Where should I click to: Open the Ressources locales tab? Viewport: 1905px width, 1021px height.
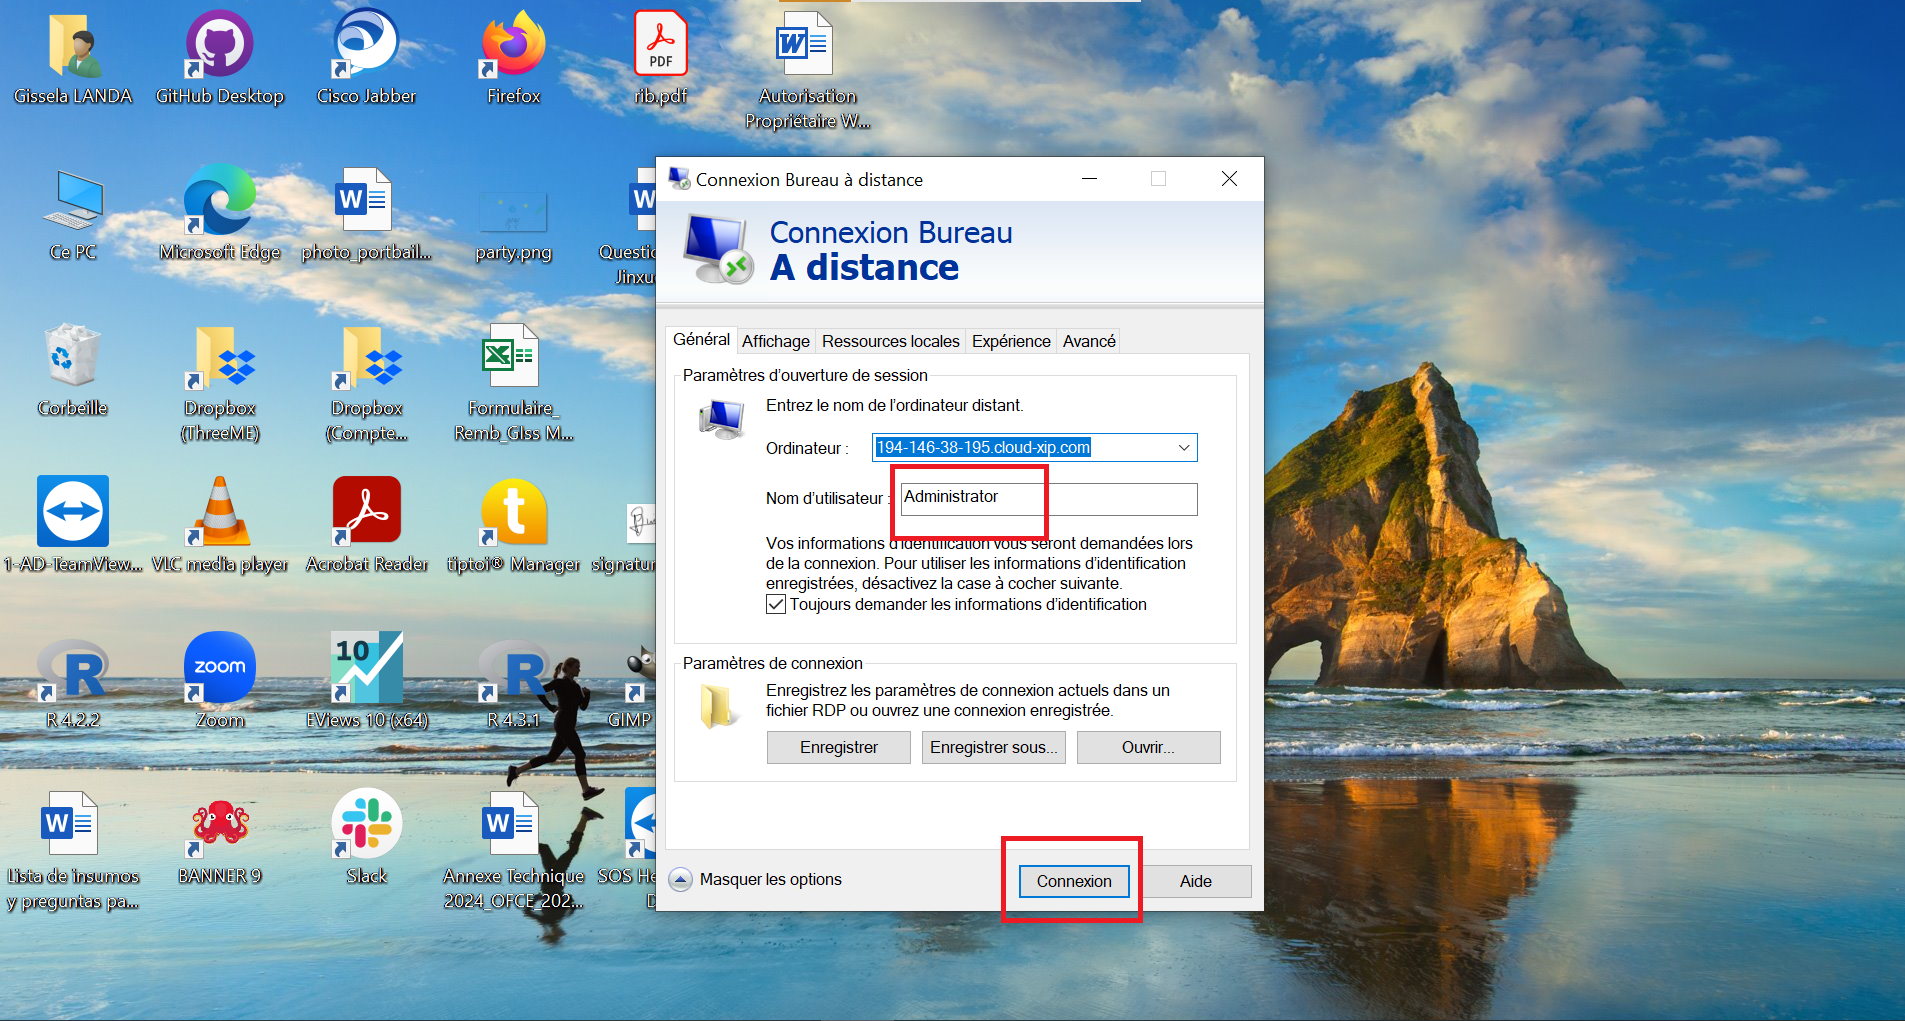(891, 342)
